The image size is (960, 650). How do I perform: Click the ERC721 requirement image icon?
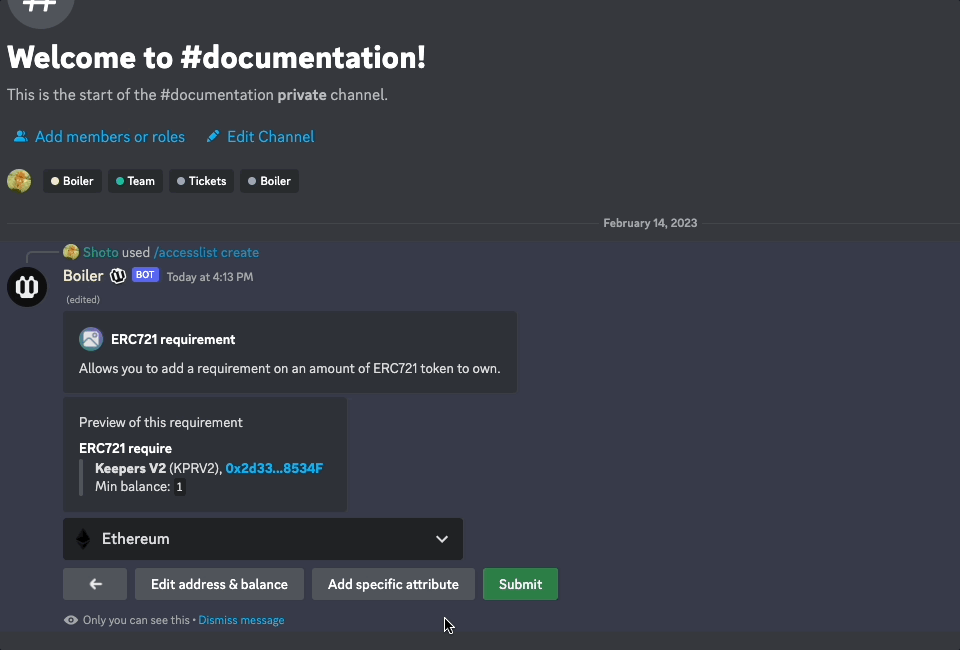tap(91, 339)
